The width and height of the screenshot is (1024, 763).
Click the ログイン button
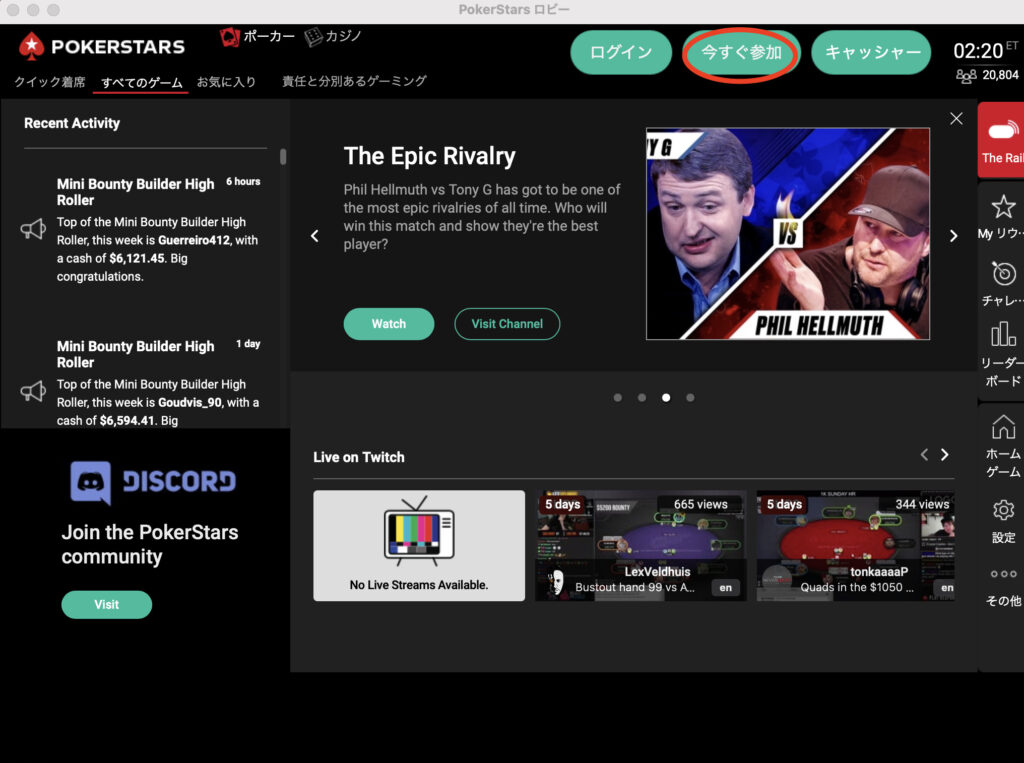[x=620, y=52]
